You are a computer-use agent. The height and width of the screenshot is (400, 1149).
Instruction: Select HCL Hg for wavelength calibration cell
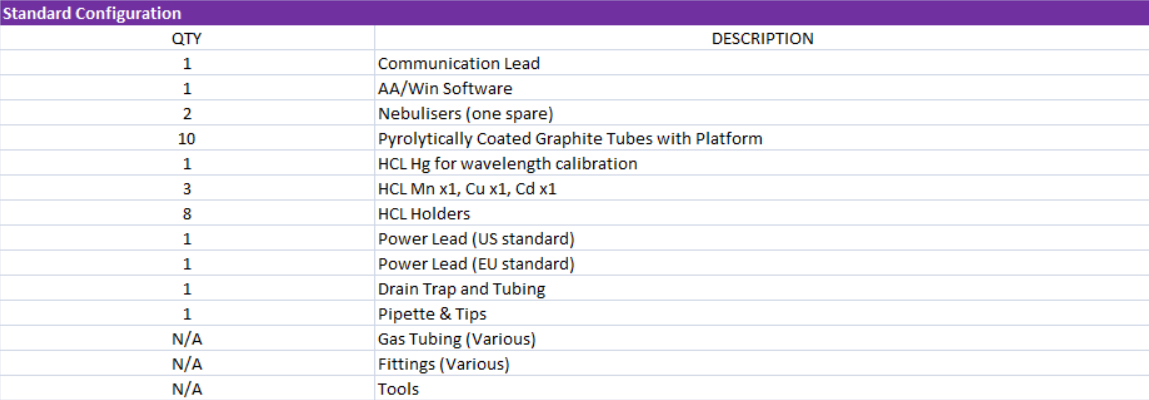[507, 164]
